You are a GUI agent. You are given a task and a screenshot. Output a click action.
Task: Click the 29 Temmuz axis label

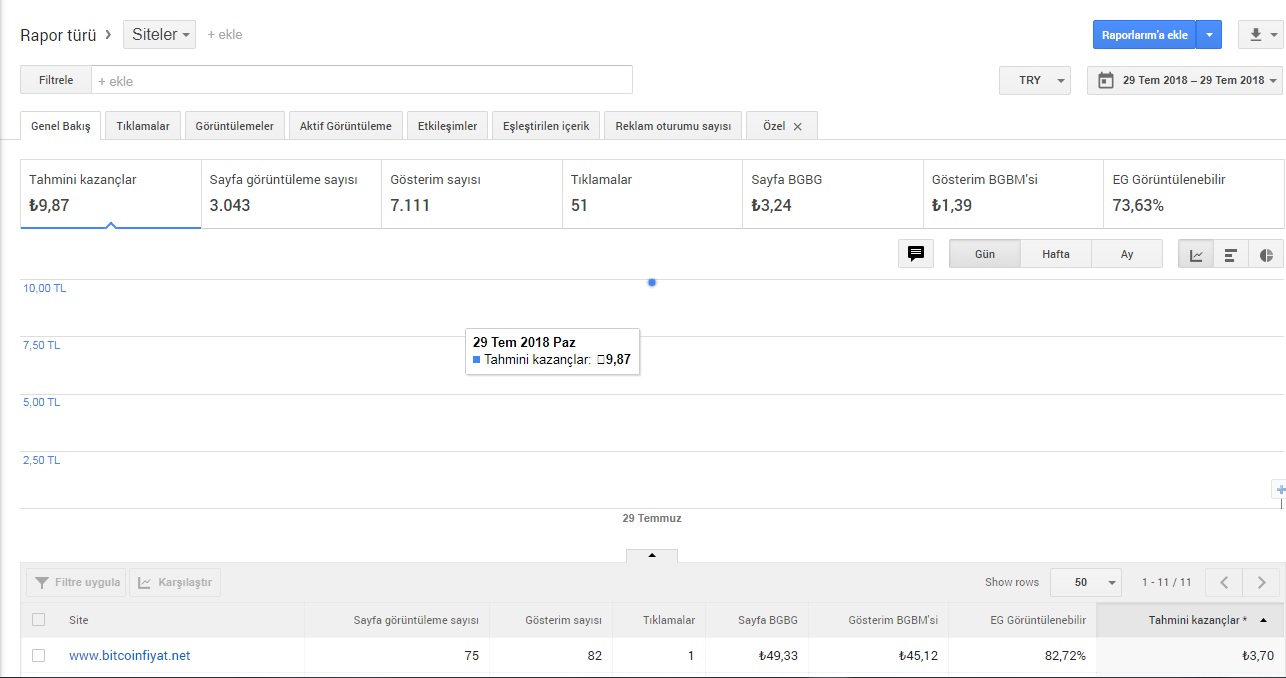click(652, 518)
